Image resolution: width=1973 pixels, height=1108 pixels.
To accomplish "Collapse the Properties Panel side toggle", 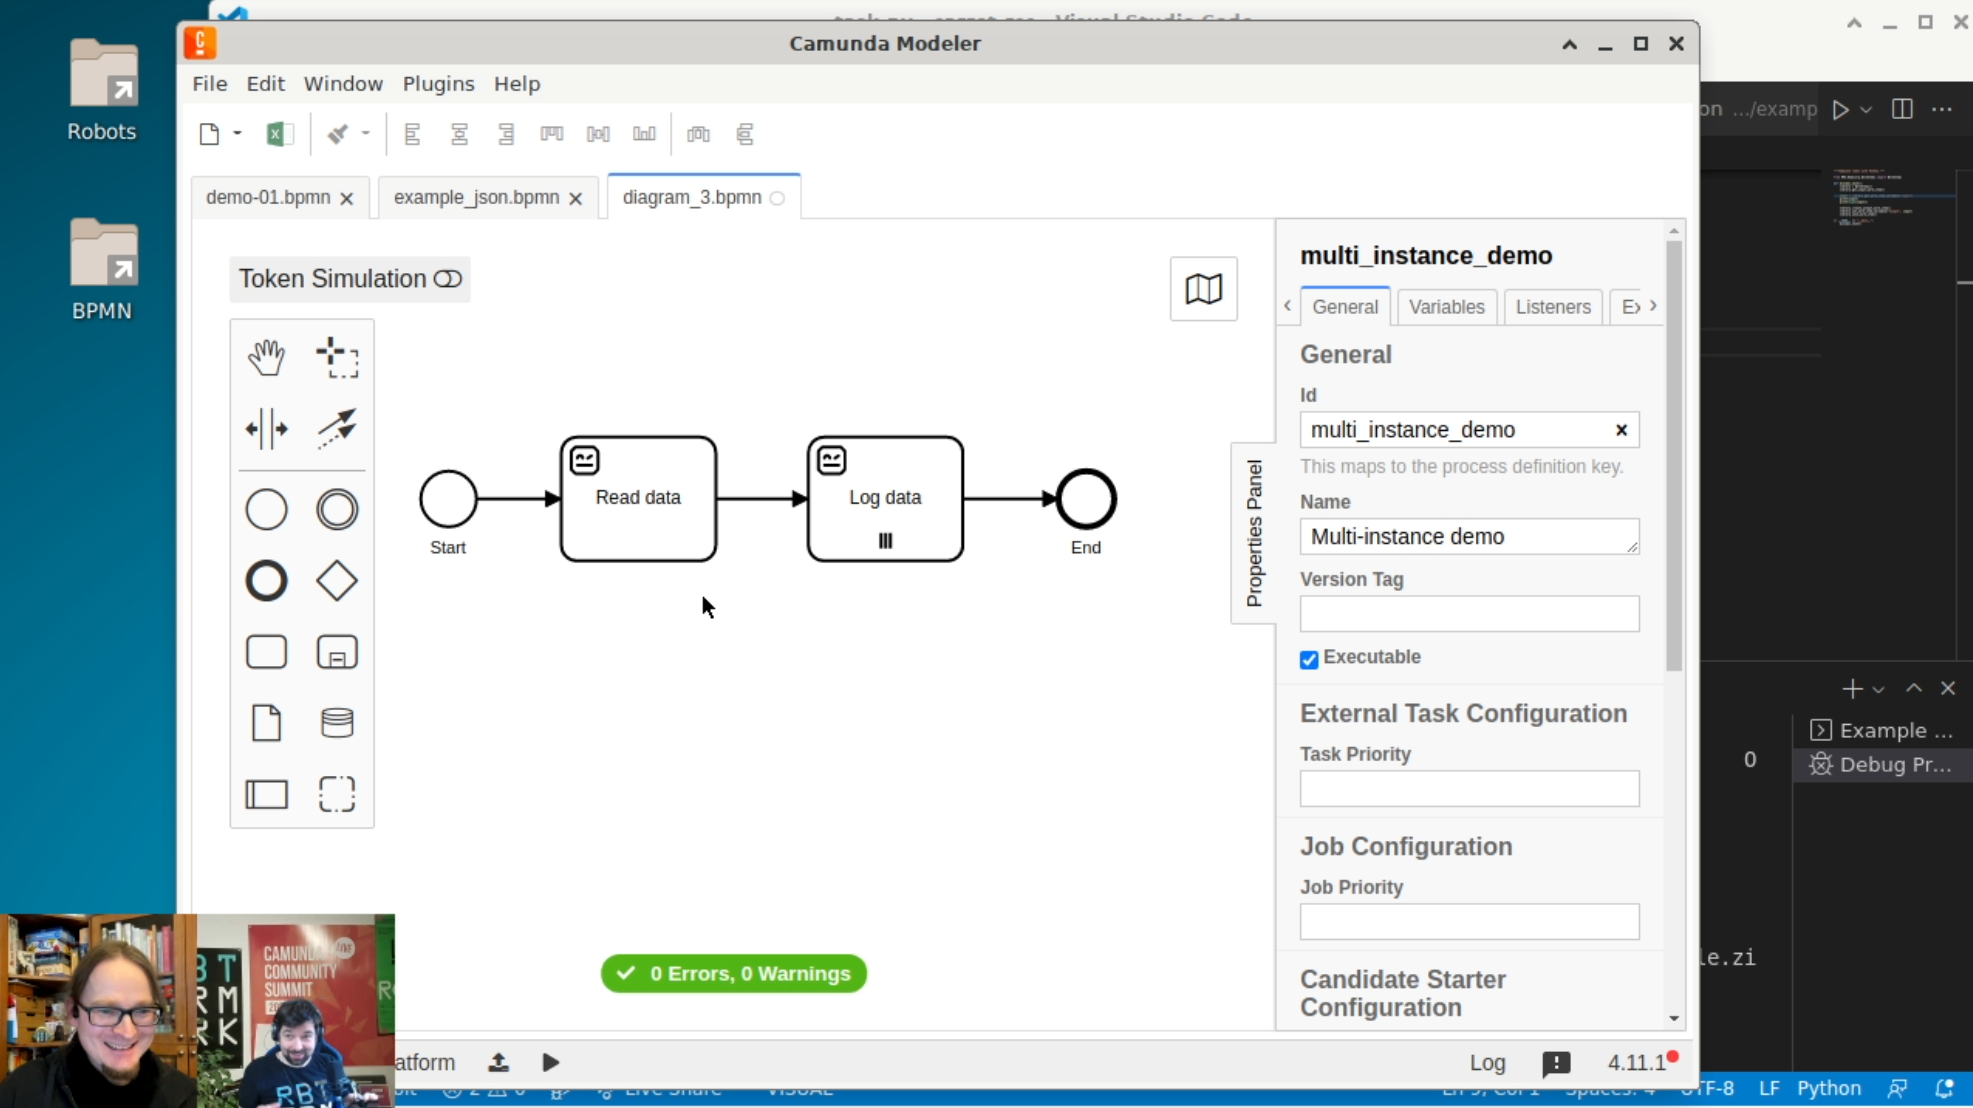I will 1253,533.
